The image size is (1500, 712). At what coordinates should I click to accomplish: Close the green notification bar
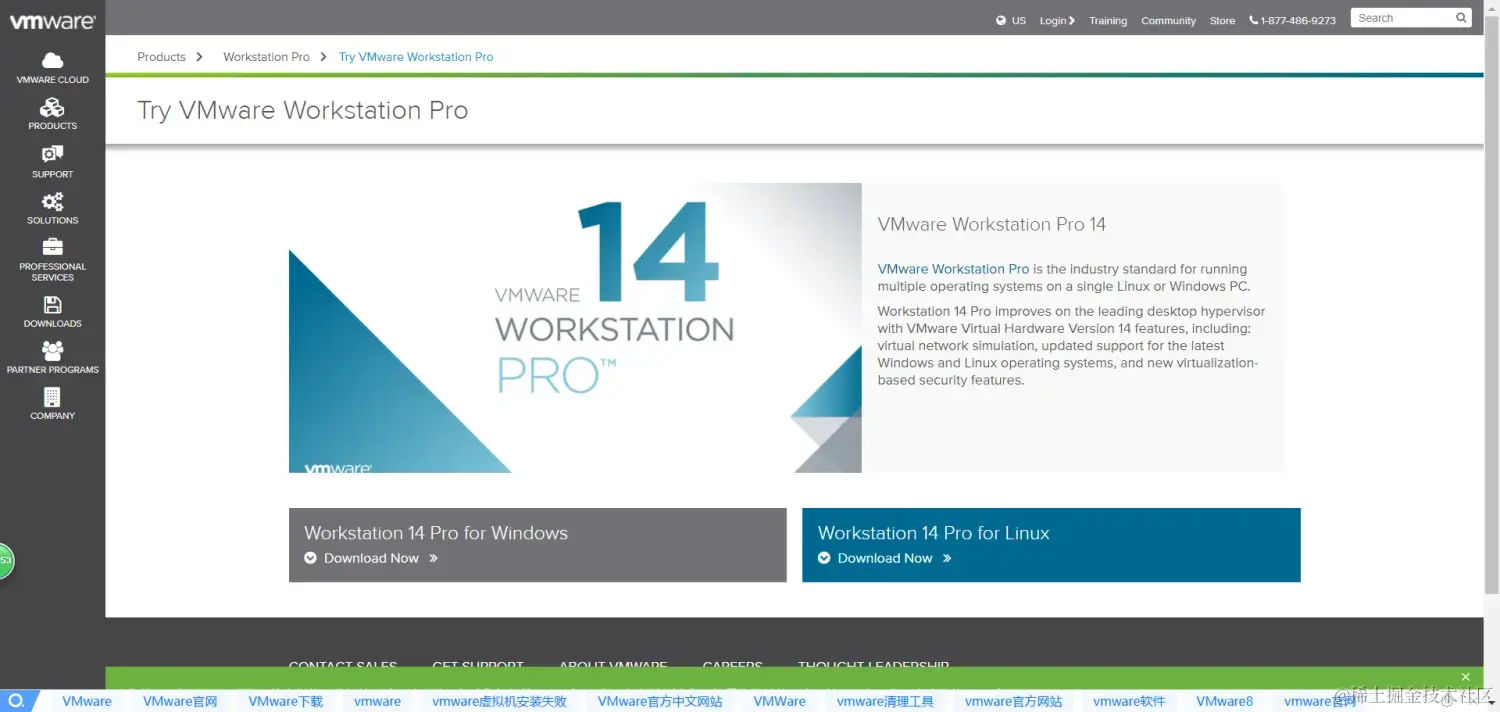1465,677
